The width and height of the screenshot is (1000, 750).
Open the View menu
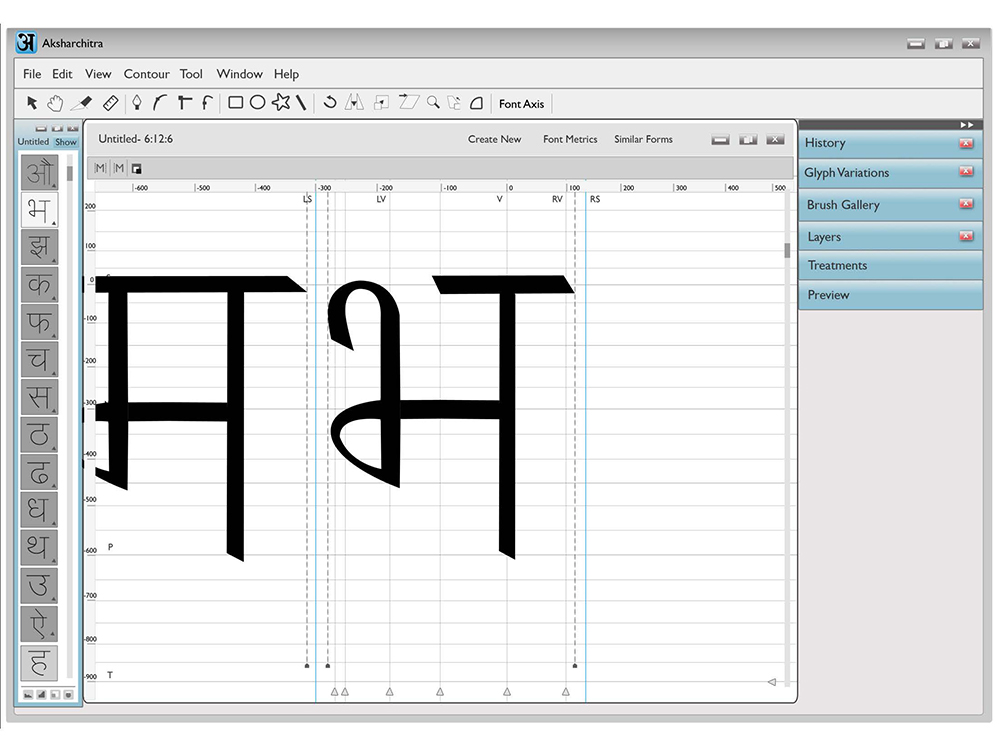(98, 74)
